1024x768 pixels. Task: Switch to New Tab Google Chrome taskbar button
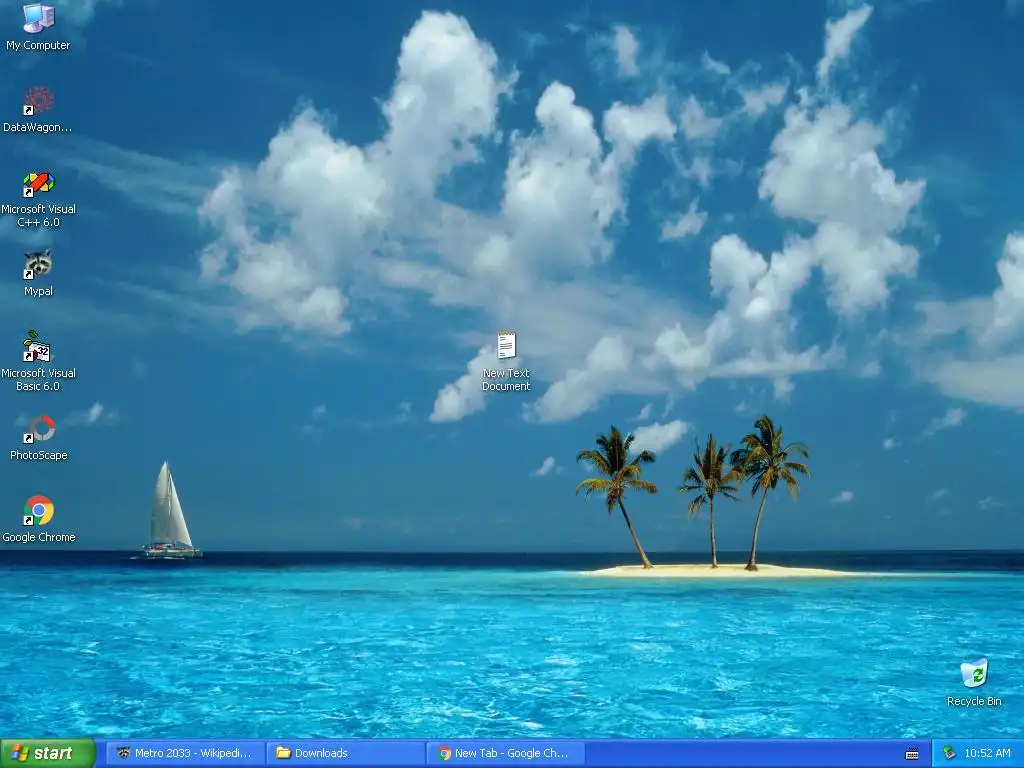point(505,753)
